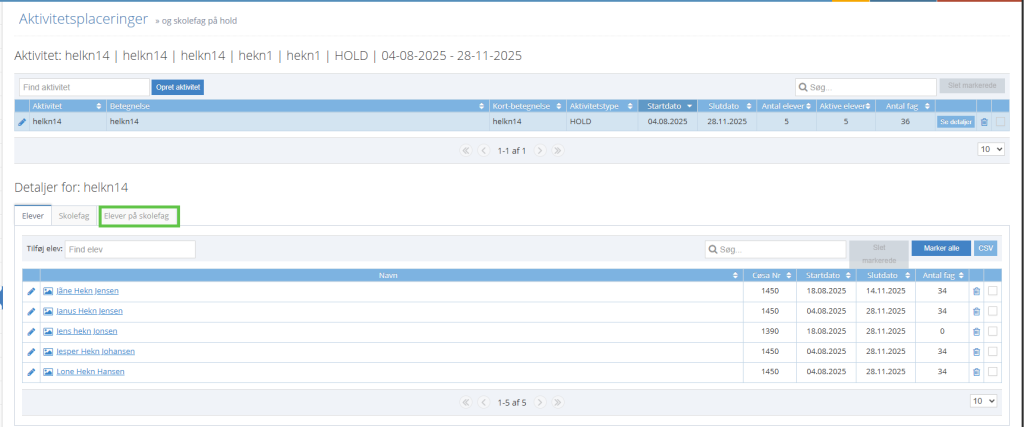Click the edit pencil for activity helkn14
1024x427 pixels.
click(x=22, y=122)
